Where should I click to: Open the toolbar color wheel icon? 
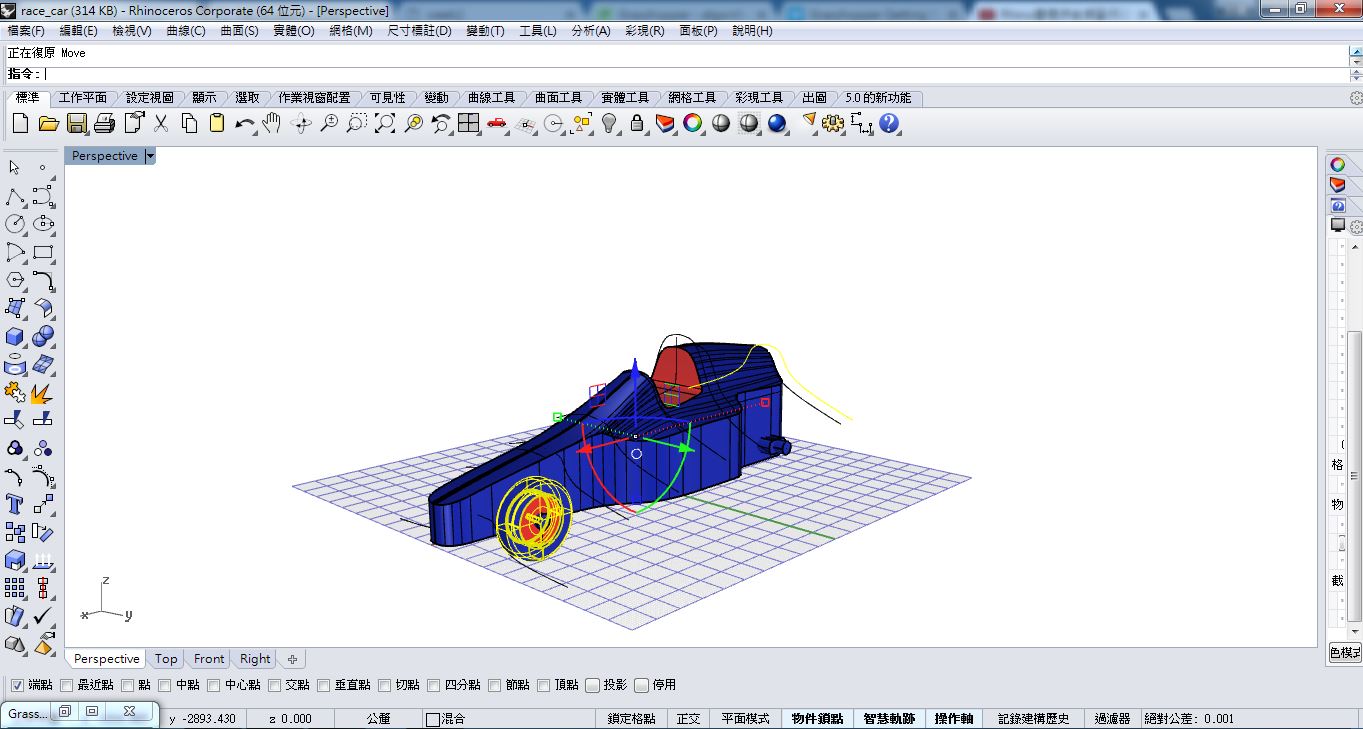tap(693, 123)
